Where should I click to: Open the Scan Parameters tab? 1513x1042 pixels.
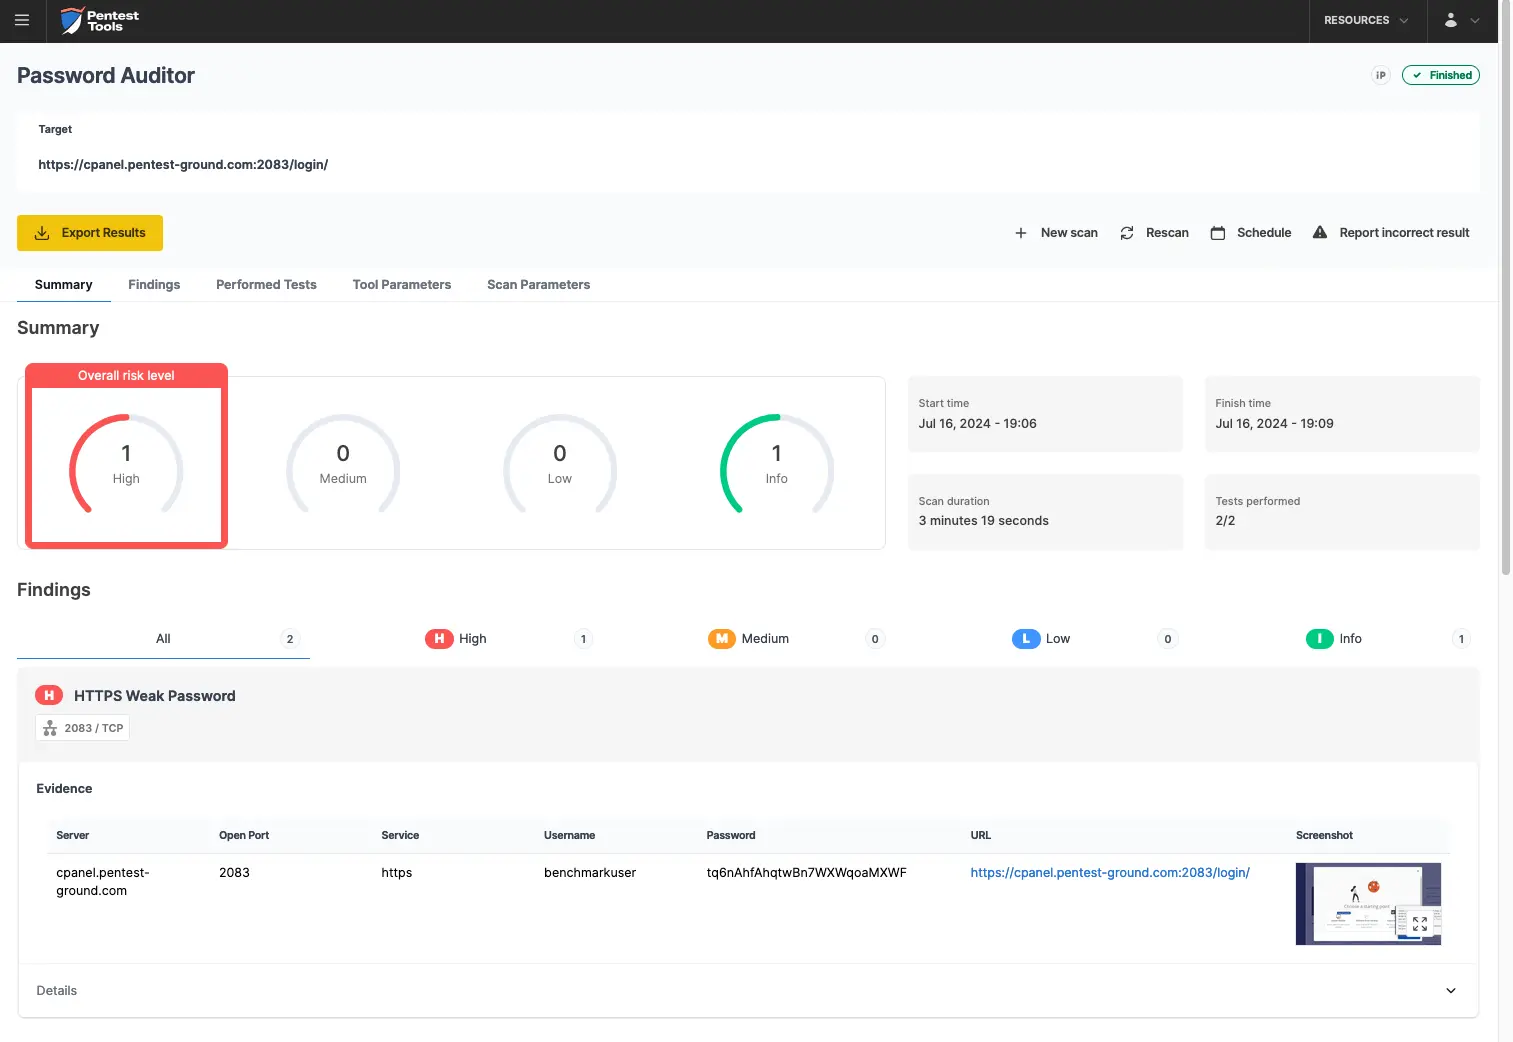click(x=538, y=285)
